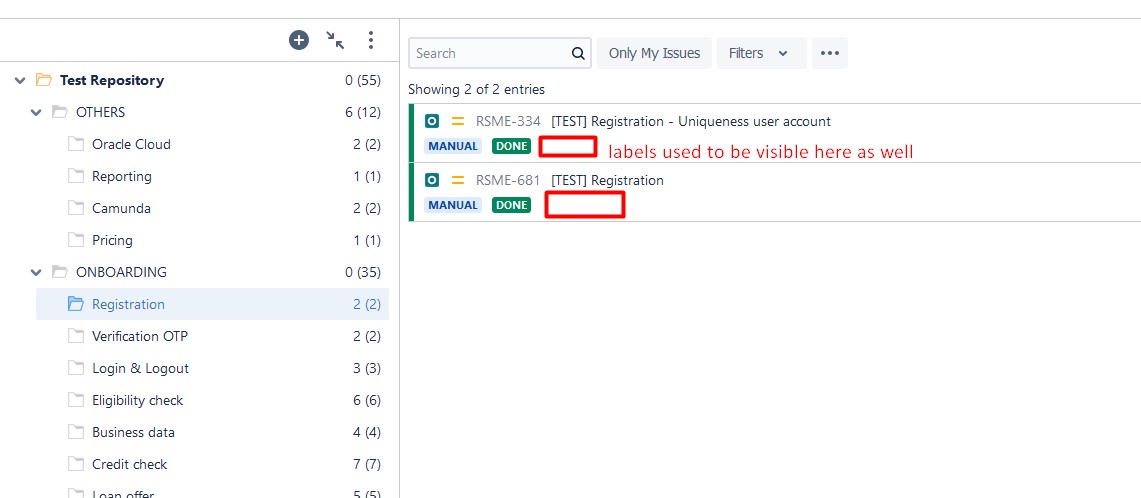Click the Pricing folder icon
Image resolution: width=1141 pixels, height=498 pixels.
pos(76,240)
